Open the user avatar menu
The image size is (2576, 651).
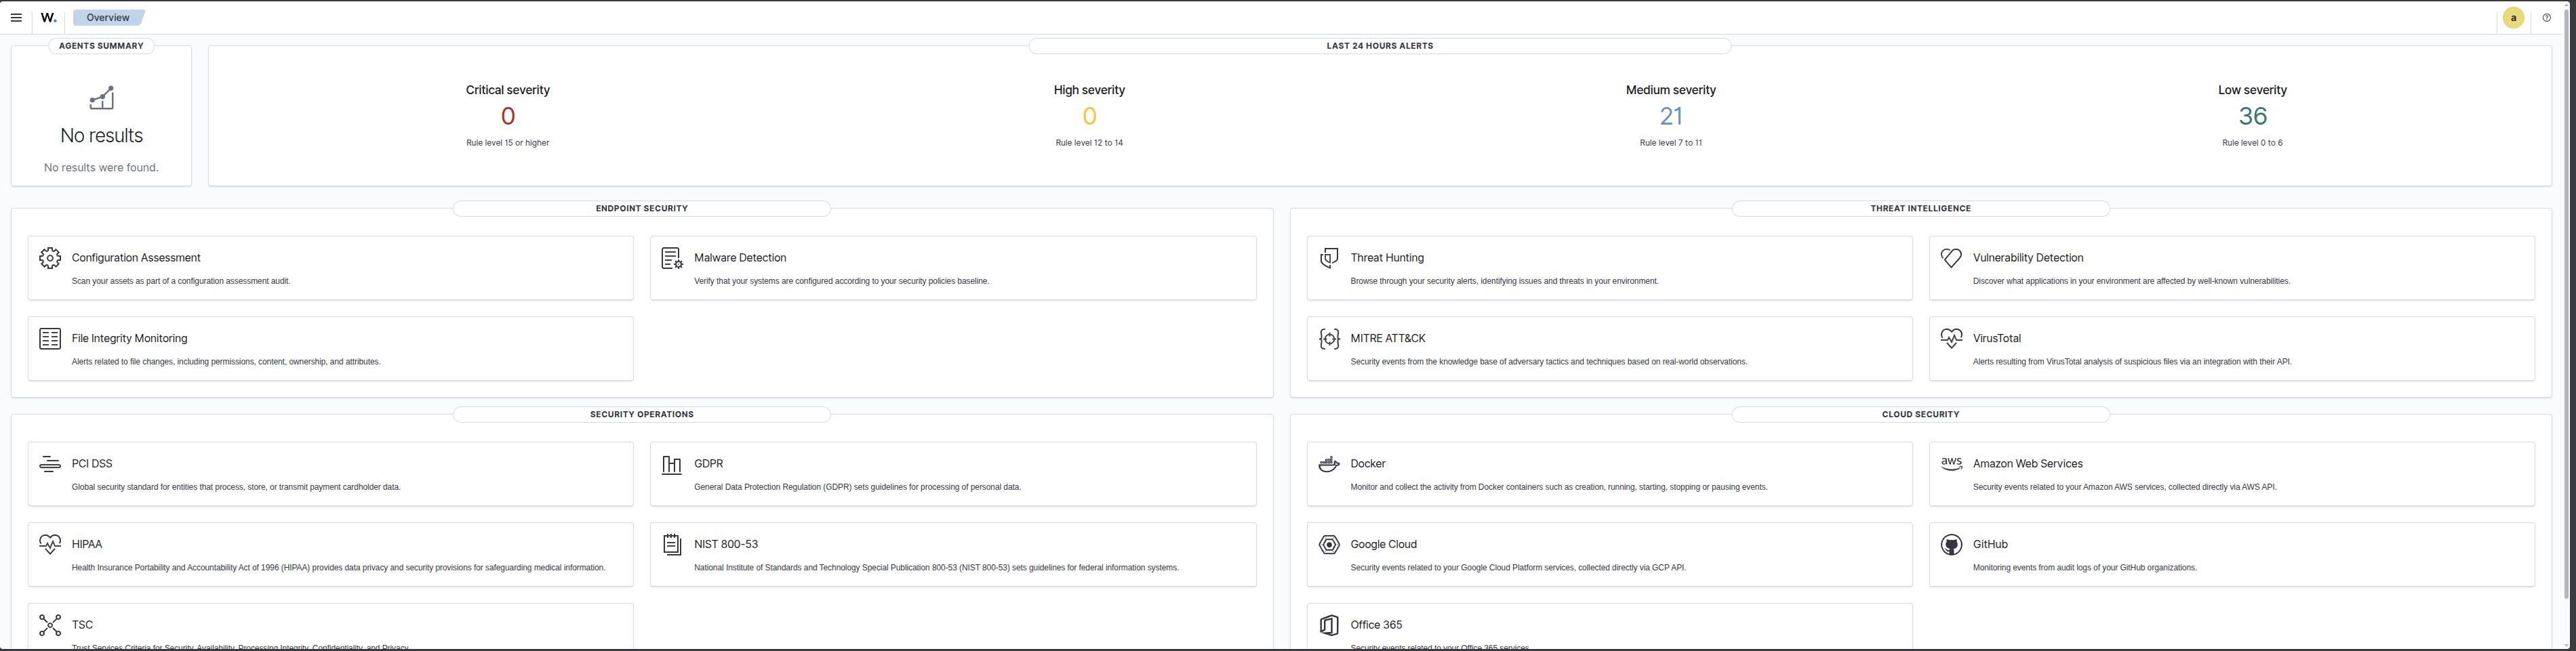pos(2513,17)
